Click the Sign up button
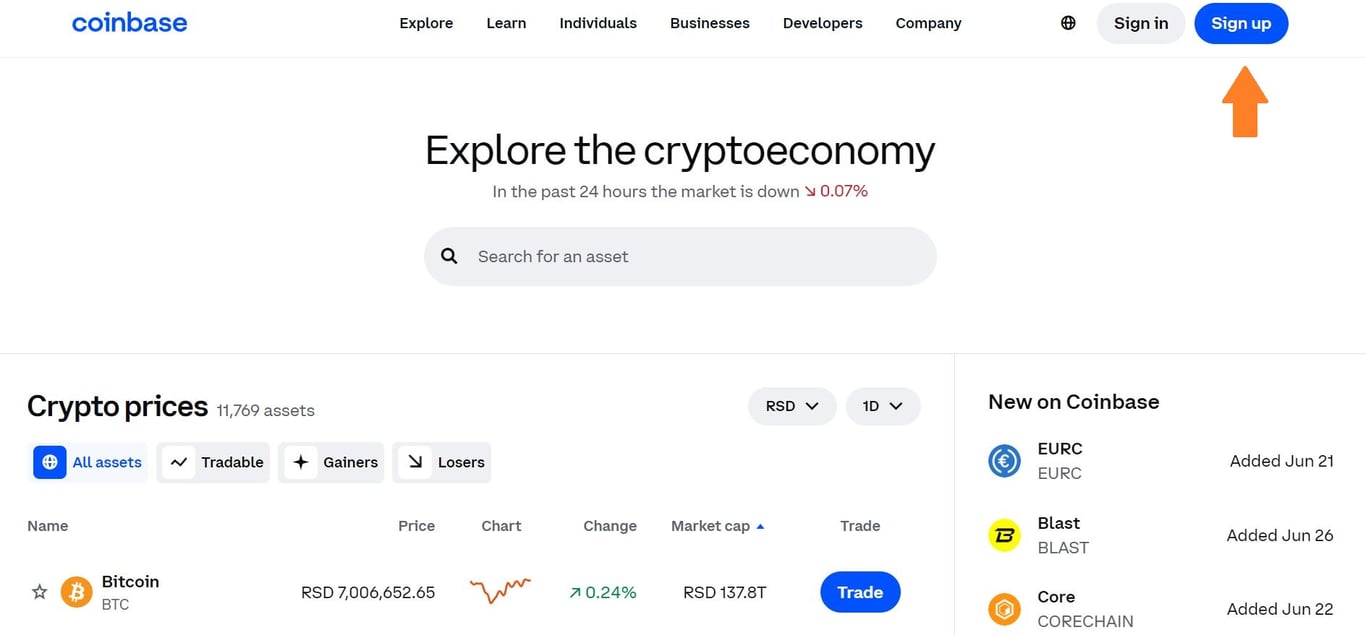The image size is (1366, 635). click(1241, 23)
